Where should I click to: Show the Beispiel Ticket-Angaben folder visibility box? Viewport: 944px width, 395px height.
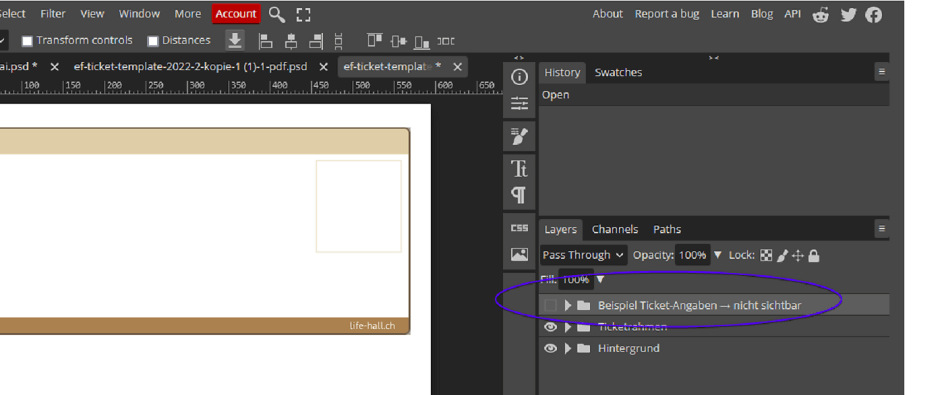(x=550, y=305)
